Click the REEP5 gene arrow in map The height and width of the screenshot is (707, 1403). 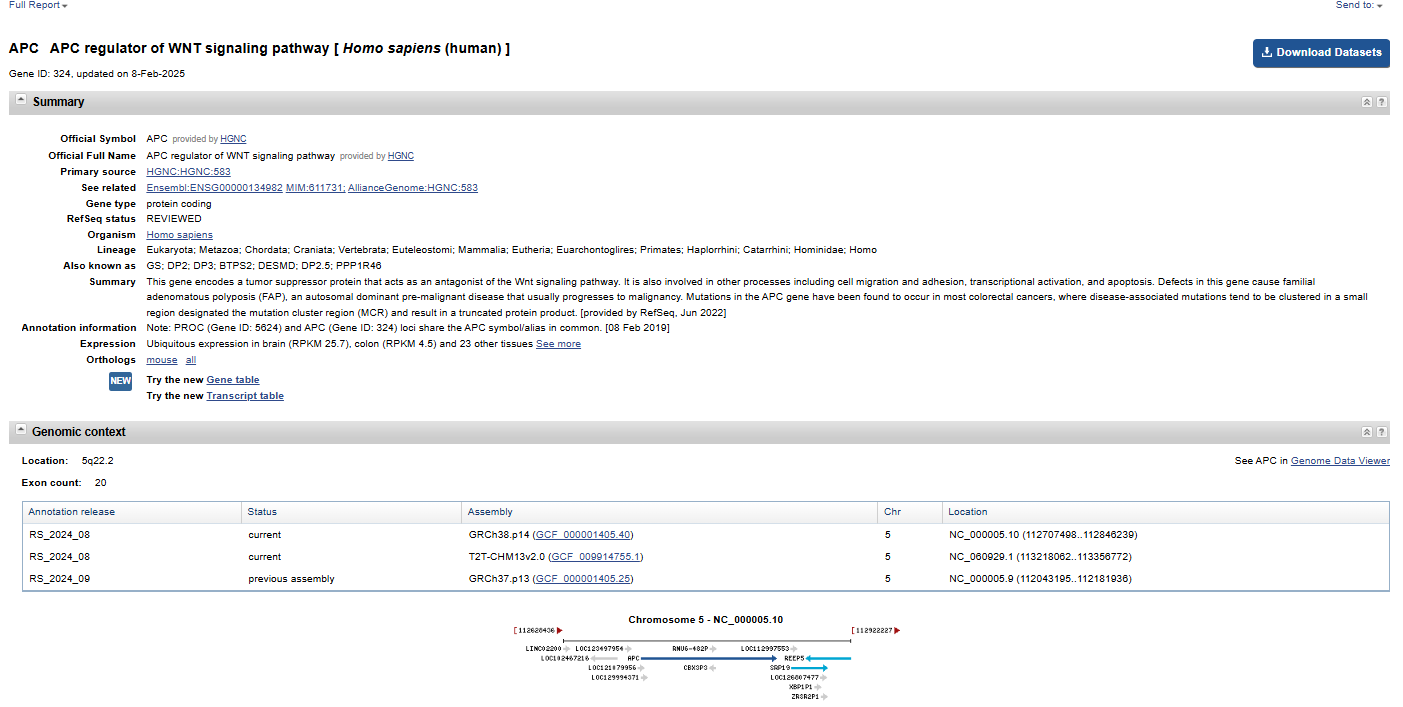(828, 658)
